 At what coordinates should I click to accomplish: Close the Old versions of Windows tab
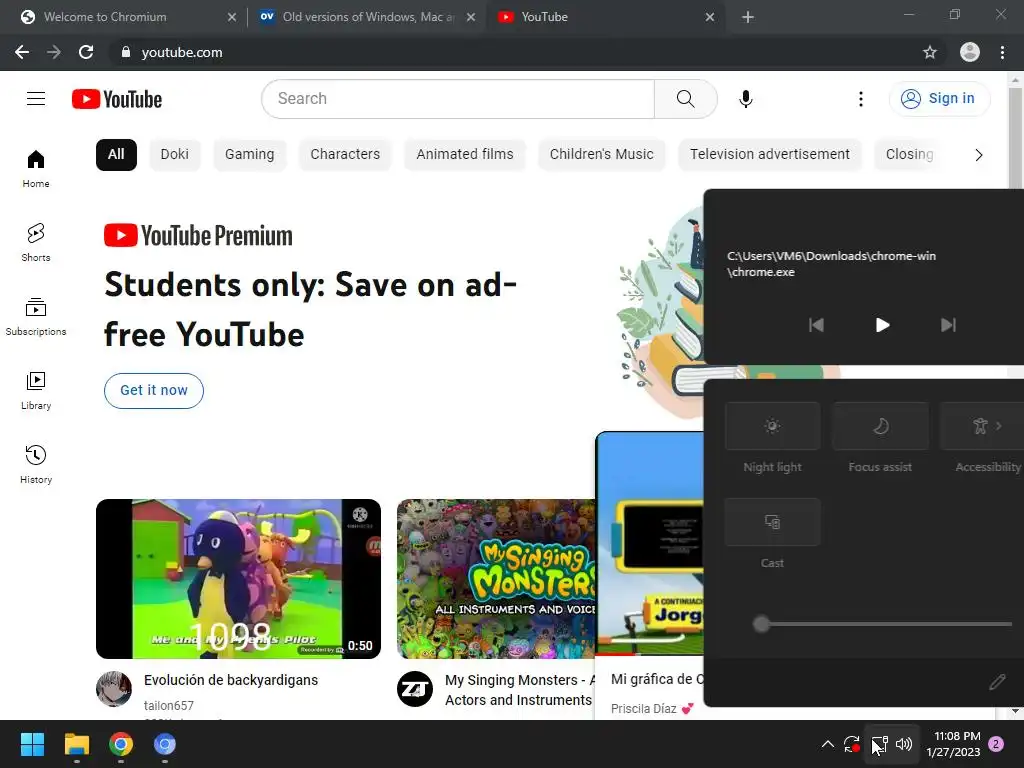[x=471, y=17]
